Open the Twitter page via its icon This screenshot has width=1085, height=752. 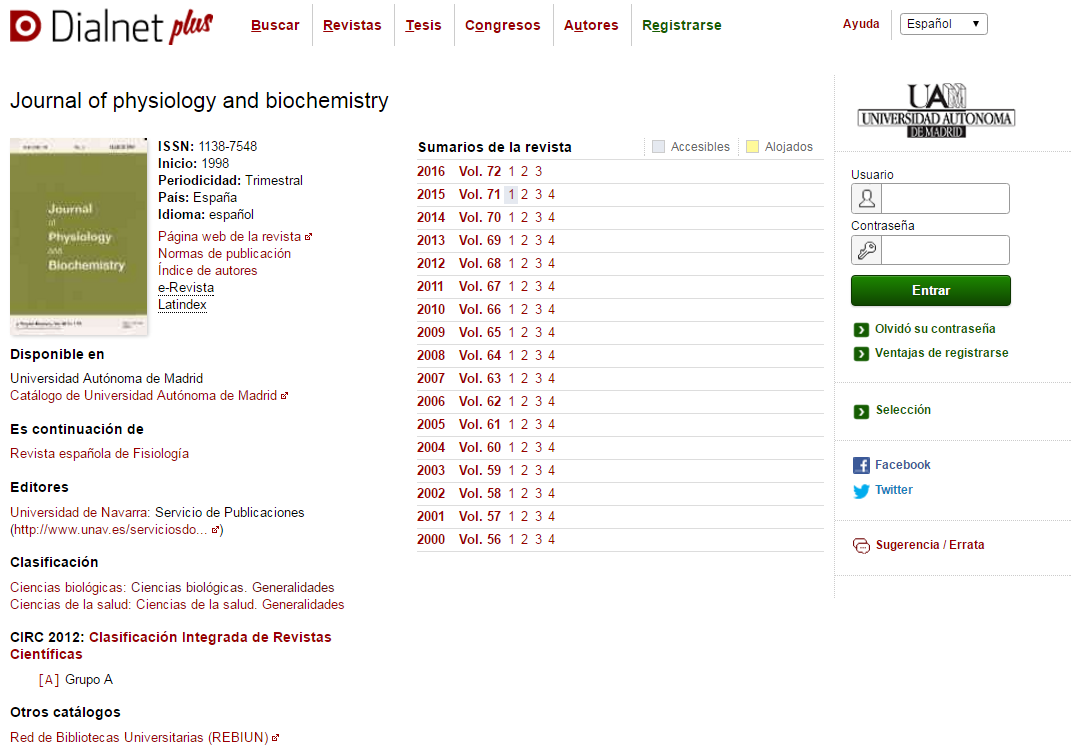tap(860, 490)
